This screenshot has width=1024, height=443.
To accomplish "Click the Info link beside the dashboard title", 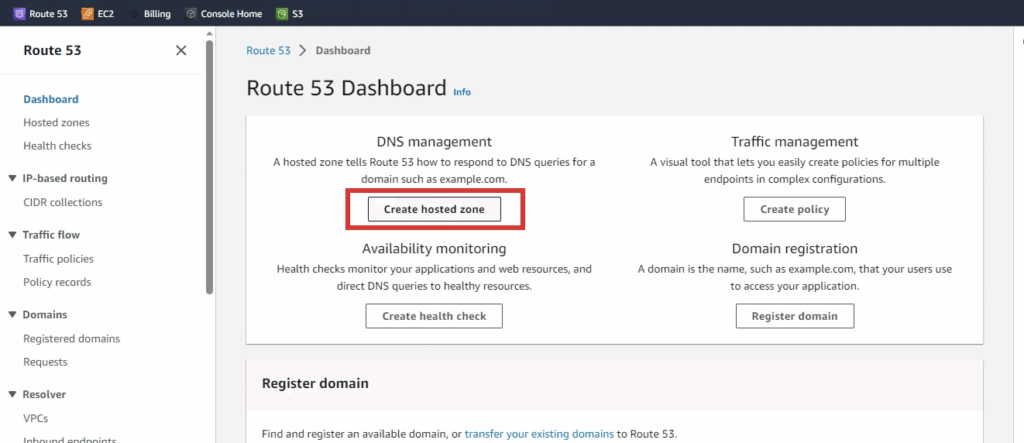I will (462, 92).
